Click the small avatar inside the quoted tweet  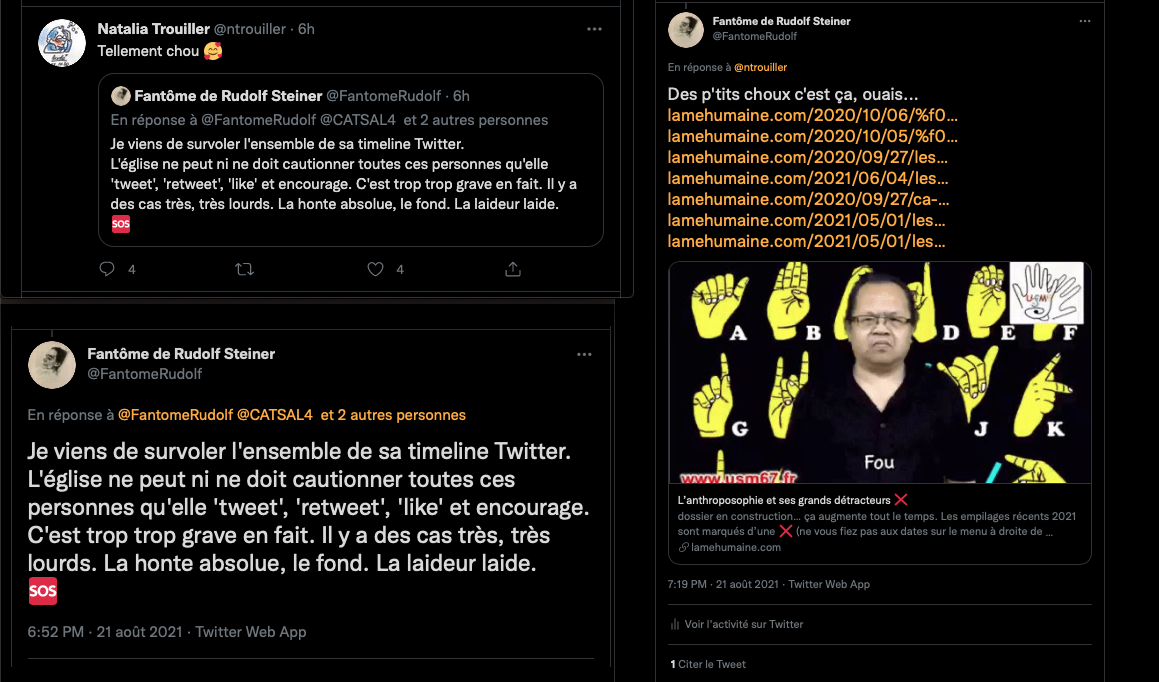(x=121, y=96)
